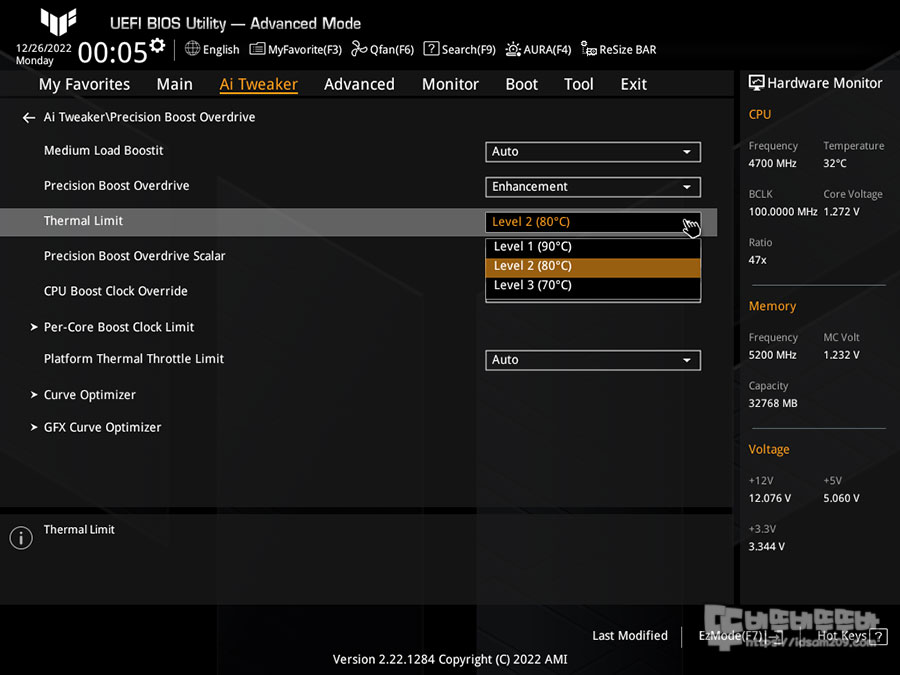Toggle ReSize BAR option
Viewport: 900px width, 675px height.
618,49
